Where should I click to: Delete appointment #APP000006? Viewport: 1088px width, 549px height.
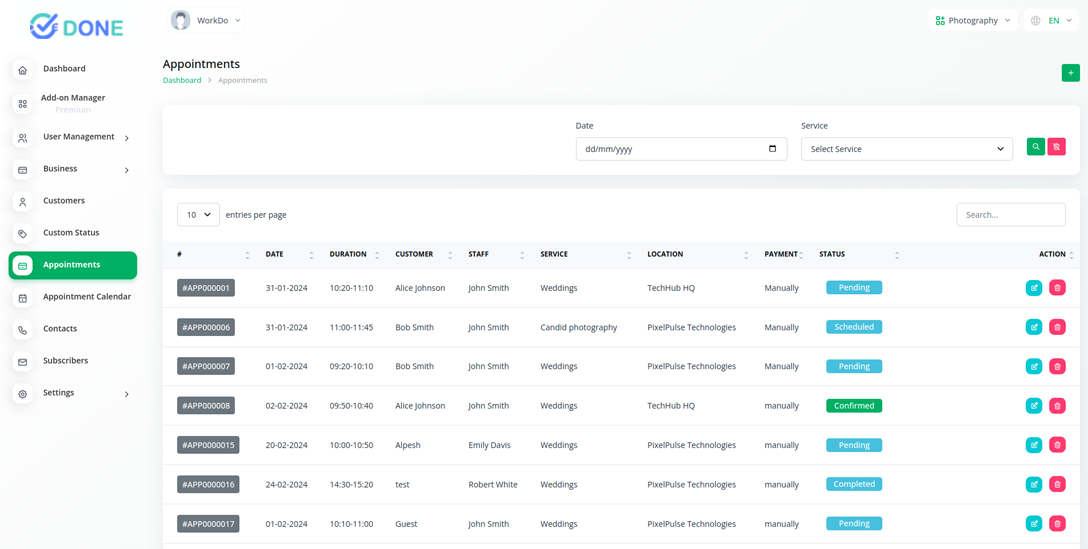click(x=1057, y=327)
